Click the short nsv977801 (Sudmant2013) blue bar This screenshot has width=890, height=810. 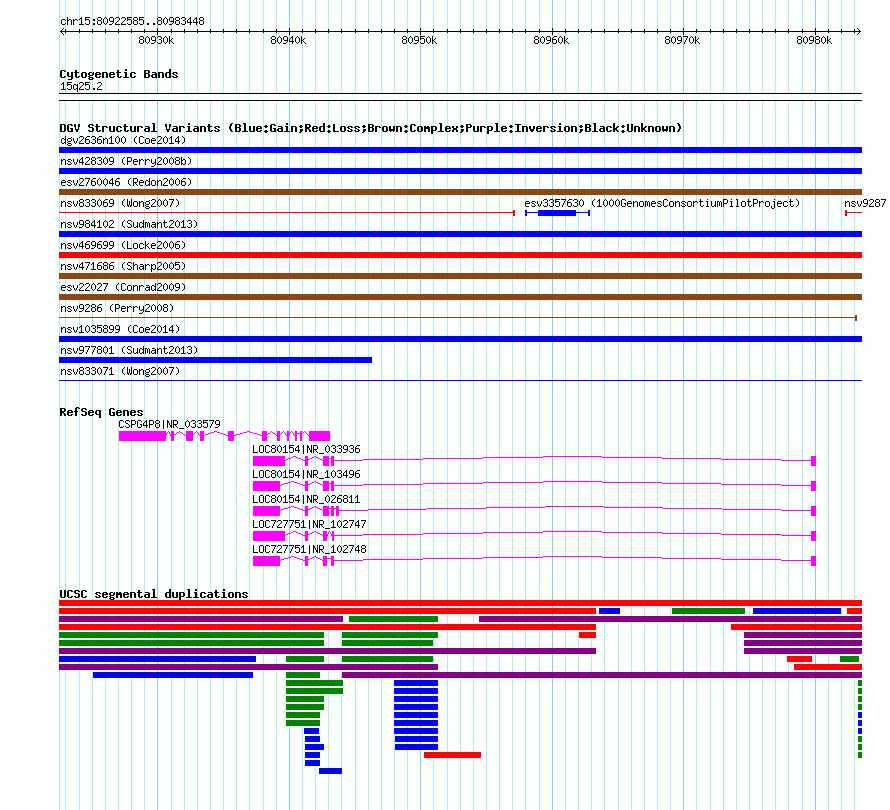(x=216, y=360)
